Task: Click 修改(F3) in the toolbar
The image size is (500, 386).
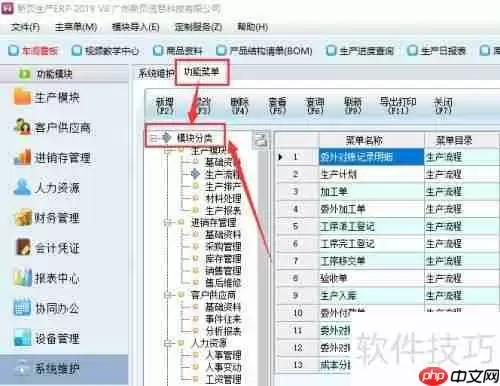Action: [202, 106]
